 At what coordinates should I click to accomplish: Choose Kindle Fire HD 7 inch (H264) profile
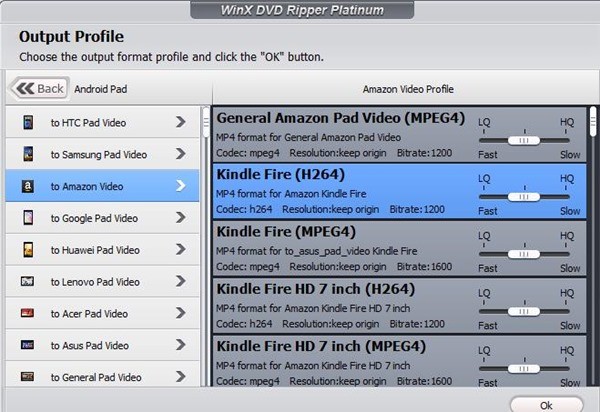coord(399,306)
